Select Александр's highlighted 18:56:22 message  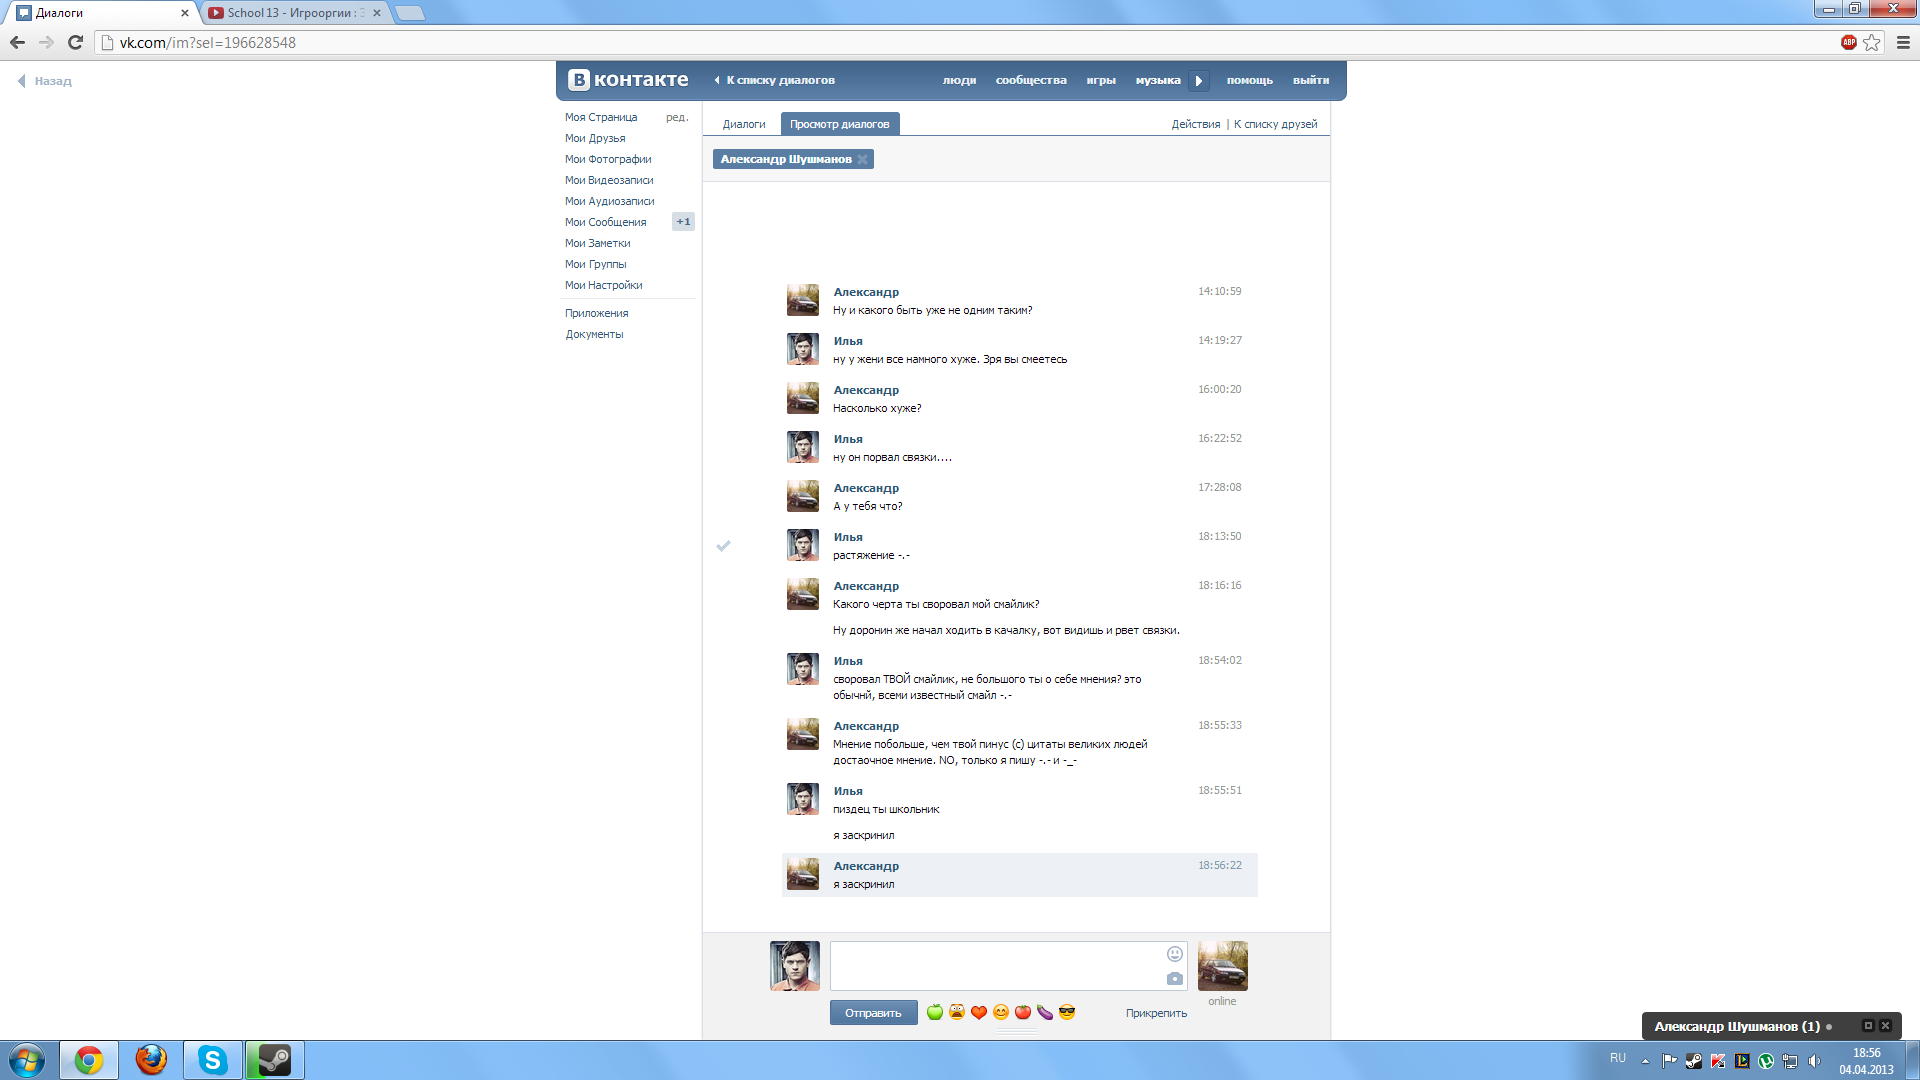[1019, 875]
